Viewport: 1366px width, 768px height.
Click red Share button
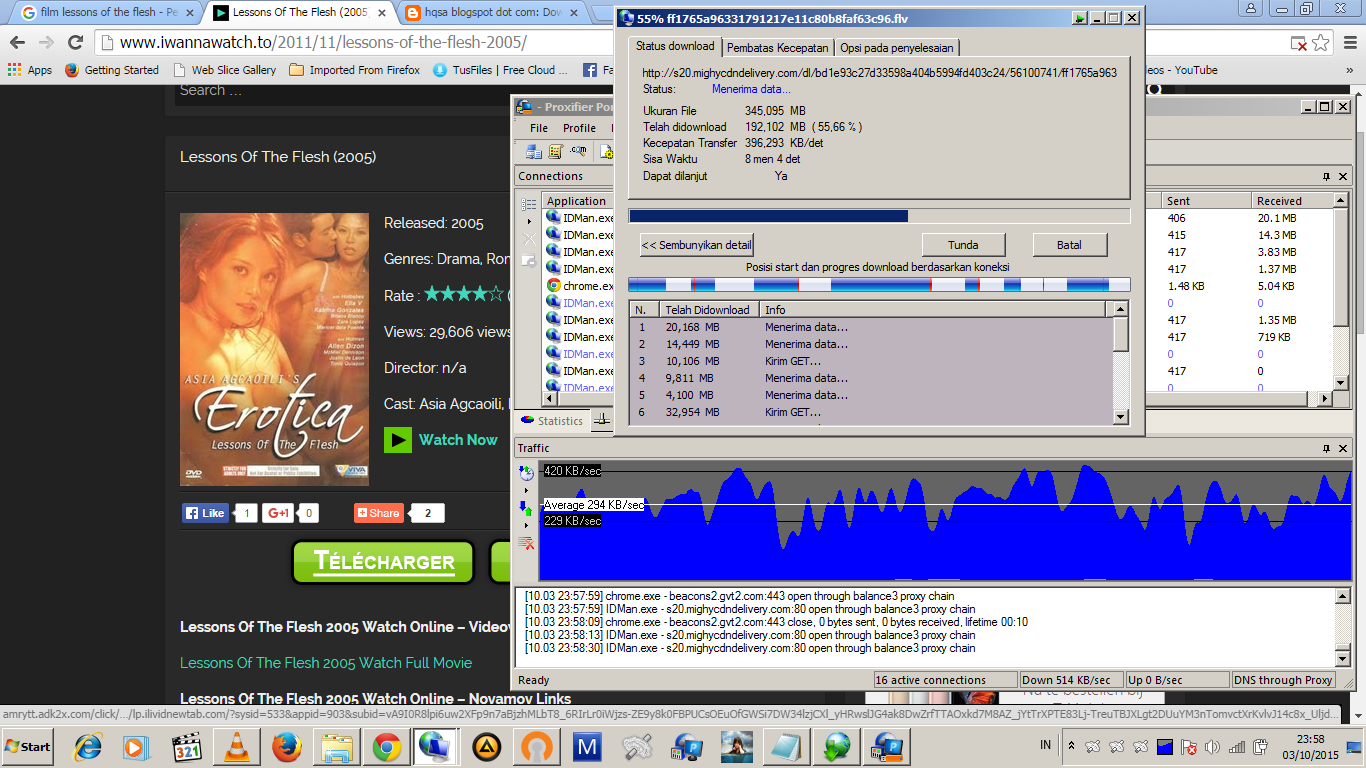coord(378,513)
